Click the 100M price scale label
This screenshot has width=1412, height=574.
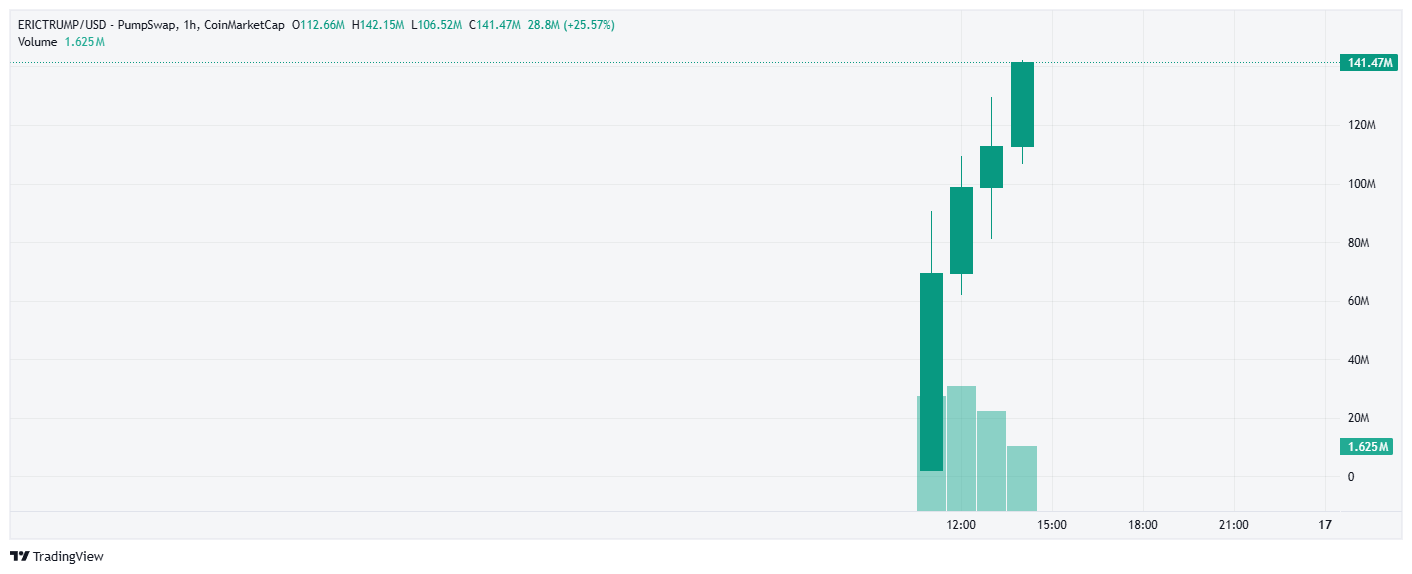pyautogui.click(x=1363, y=185)
